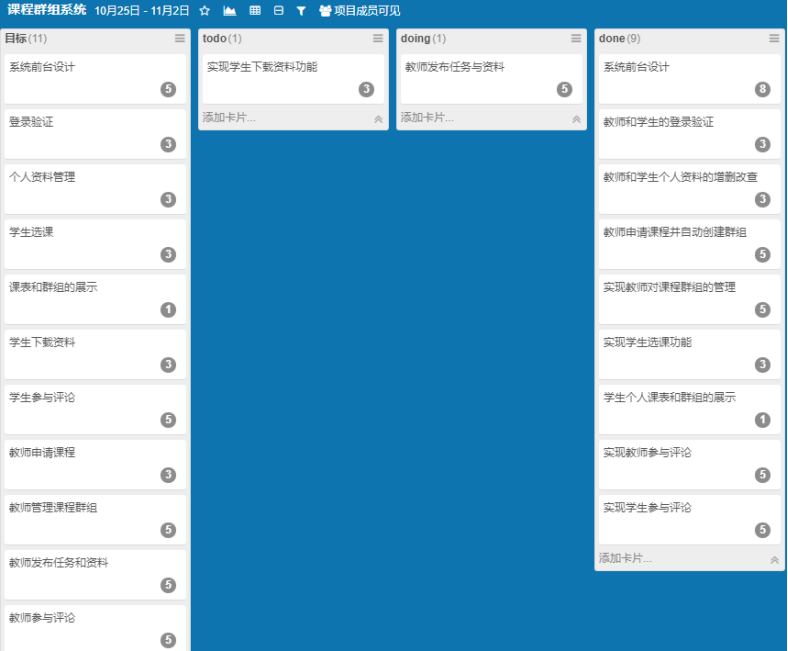Viewport: 788px width, 651px height.
Task: Click points badge 5 on 实现教师参与评论
Action: coord(762,475)
